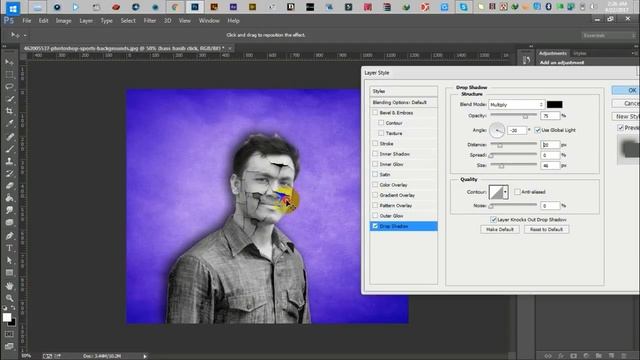Image resolution: width=640 pixels, height=360 pixels.
Task: Open the Contour picker arrow
Action: coord(505,192)
